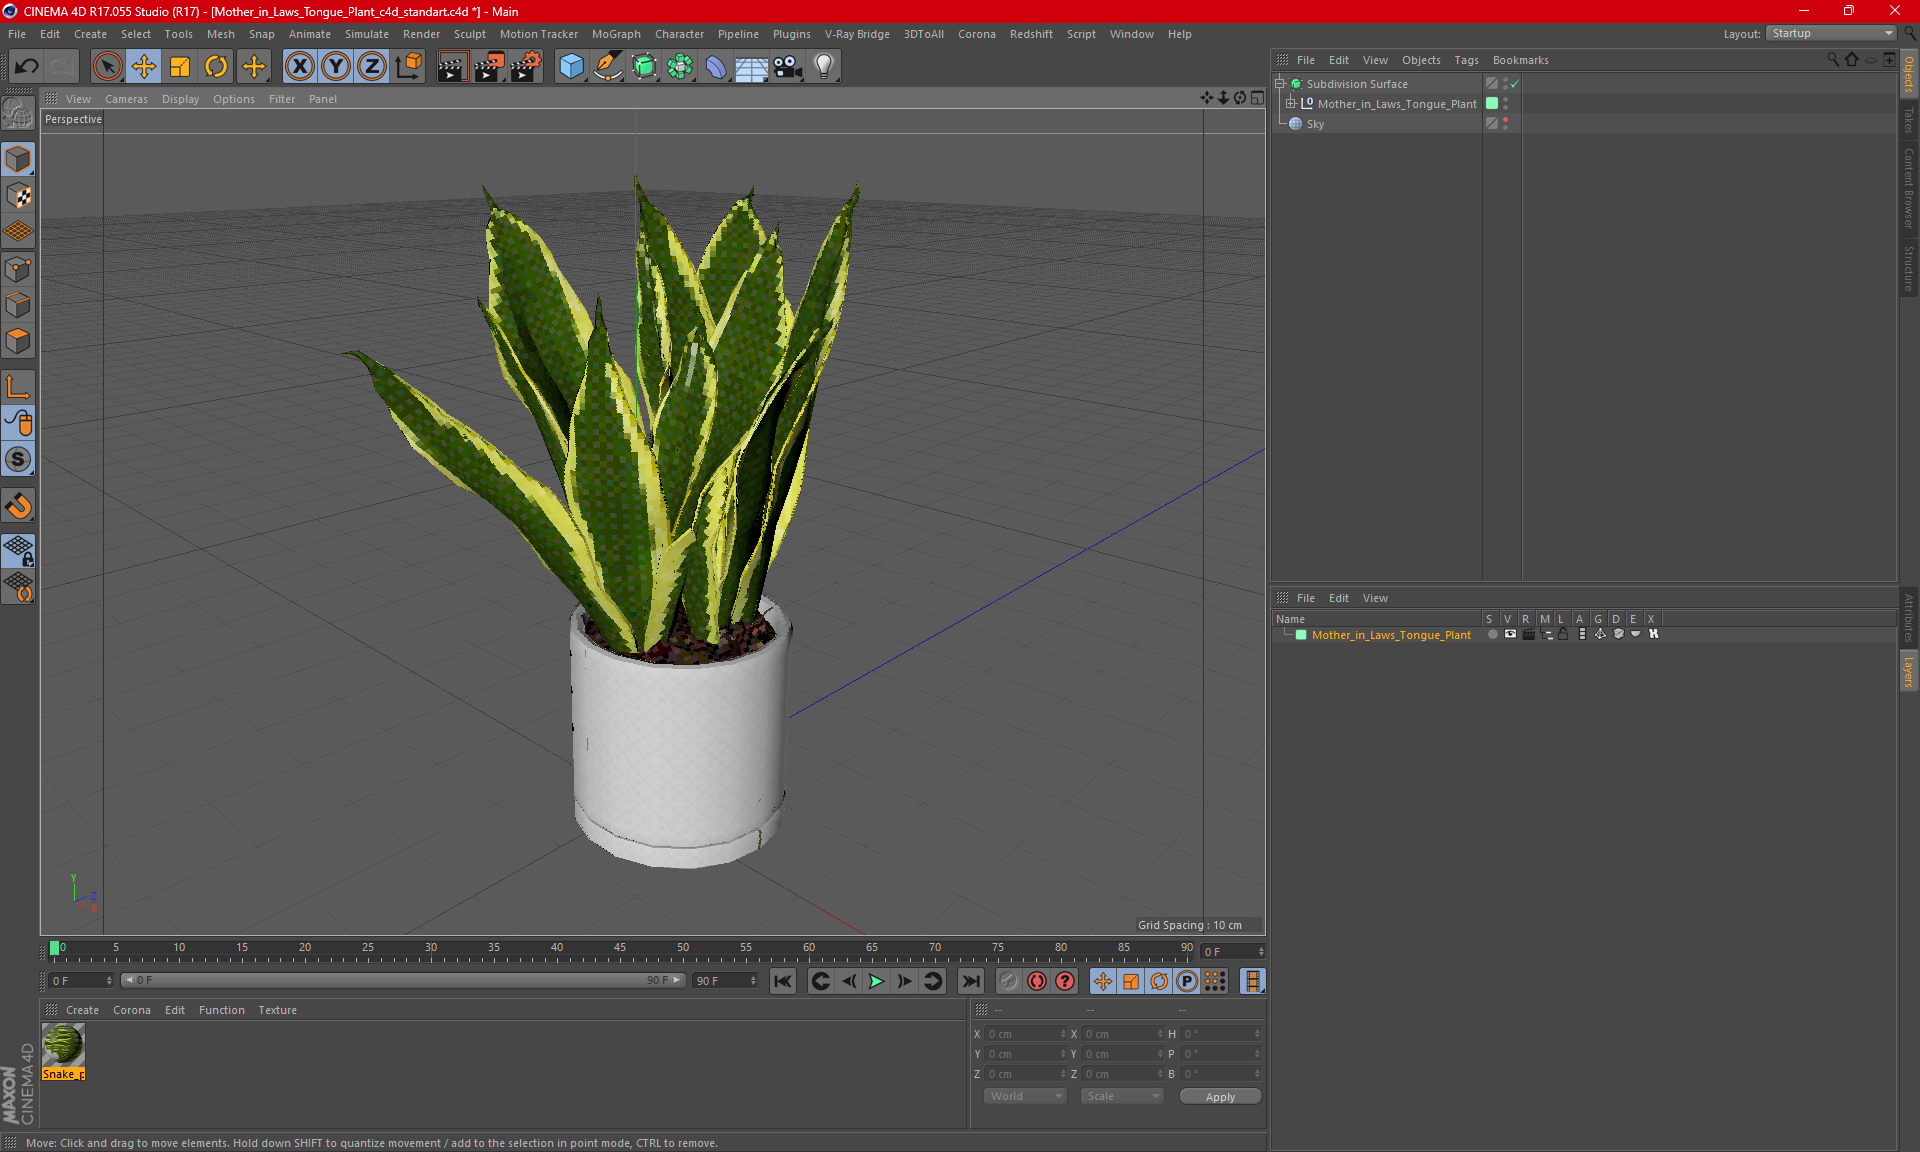
Task: Click the Apply button
Action: pos(1220,1097)
